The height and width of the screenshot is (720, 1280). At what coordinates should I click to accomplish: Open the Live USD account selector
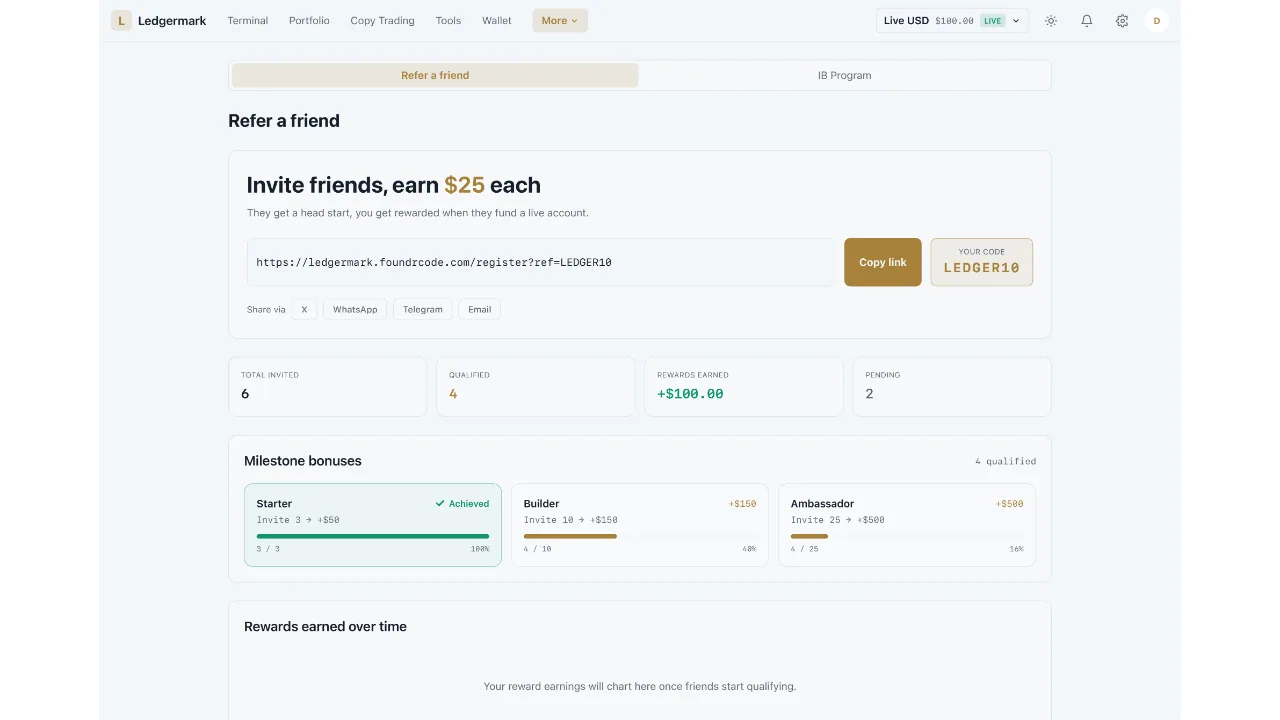(952, 20)
